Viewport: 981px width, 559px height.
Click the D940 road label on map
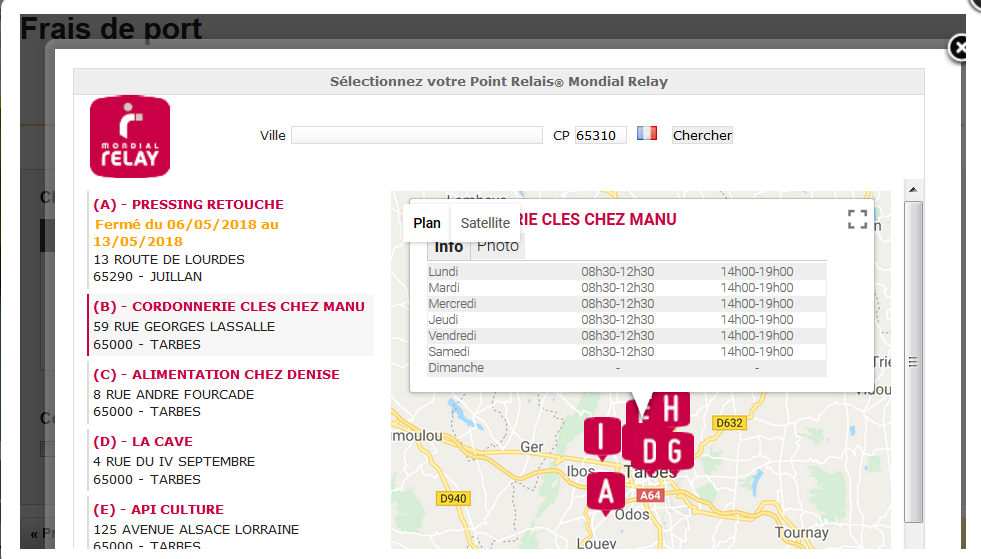(x=452, y=498)
